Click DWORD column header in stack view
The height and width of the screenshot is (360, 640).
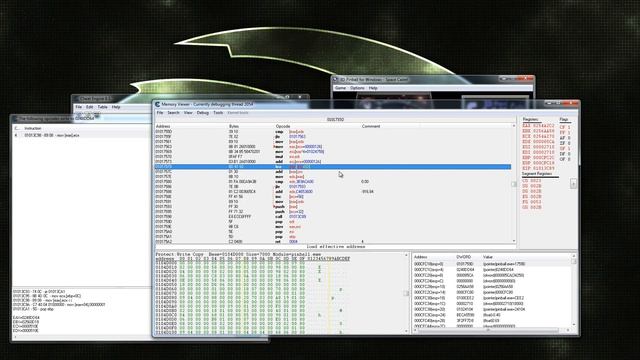(463, 257)
